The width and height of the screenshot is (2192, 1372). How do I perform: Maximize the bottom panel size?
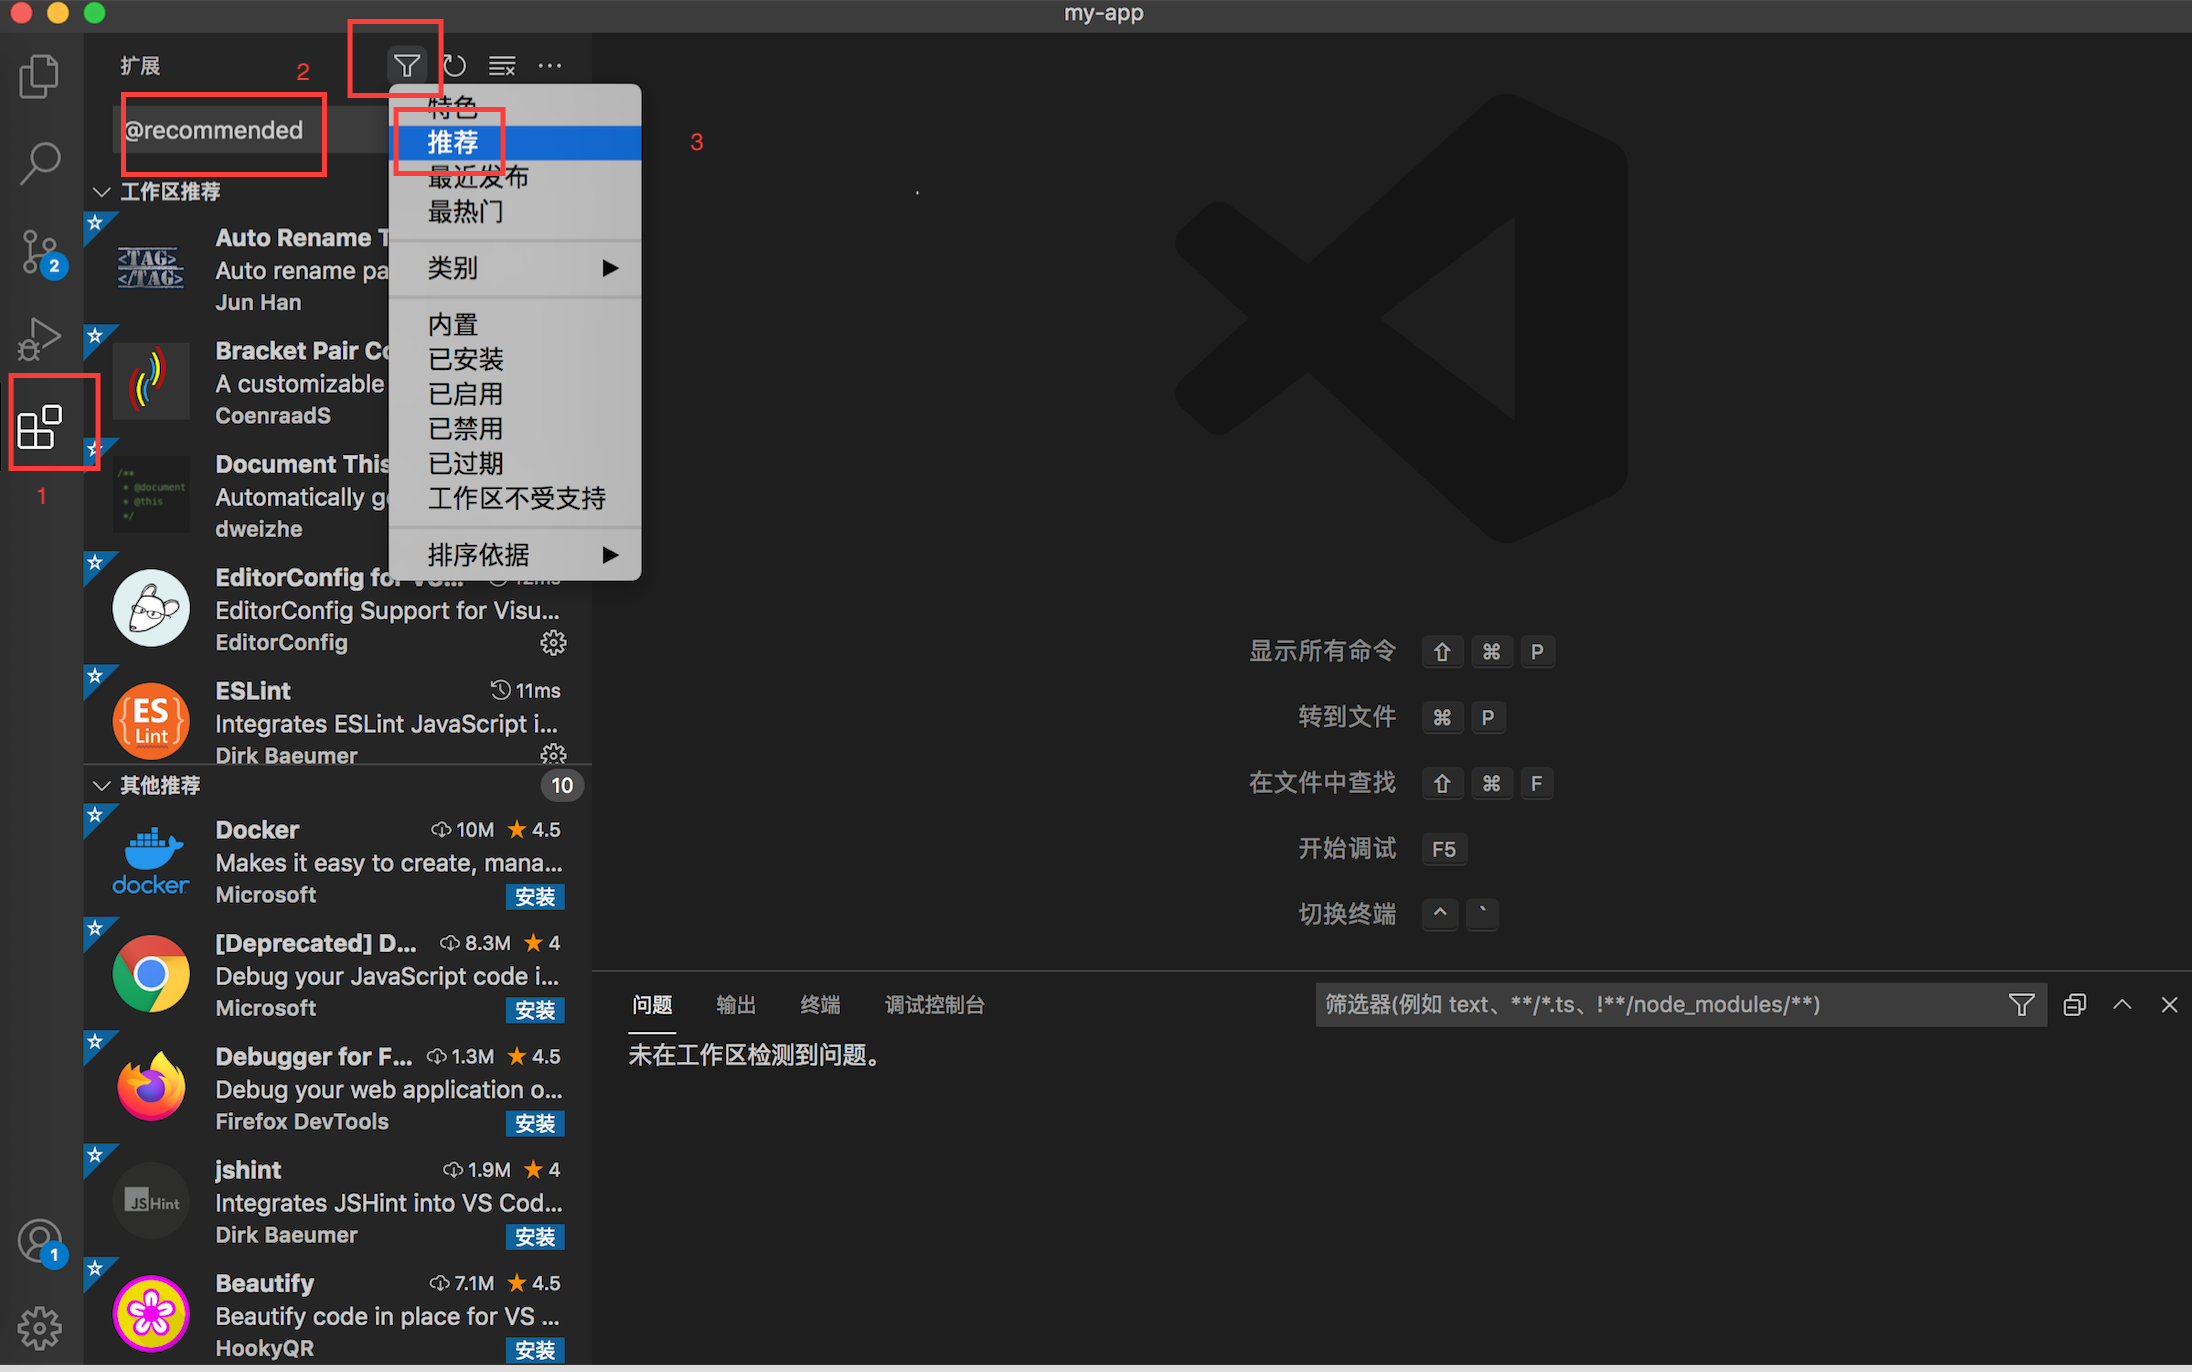pos(2122,1004)
